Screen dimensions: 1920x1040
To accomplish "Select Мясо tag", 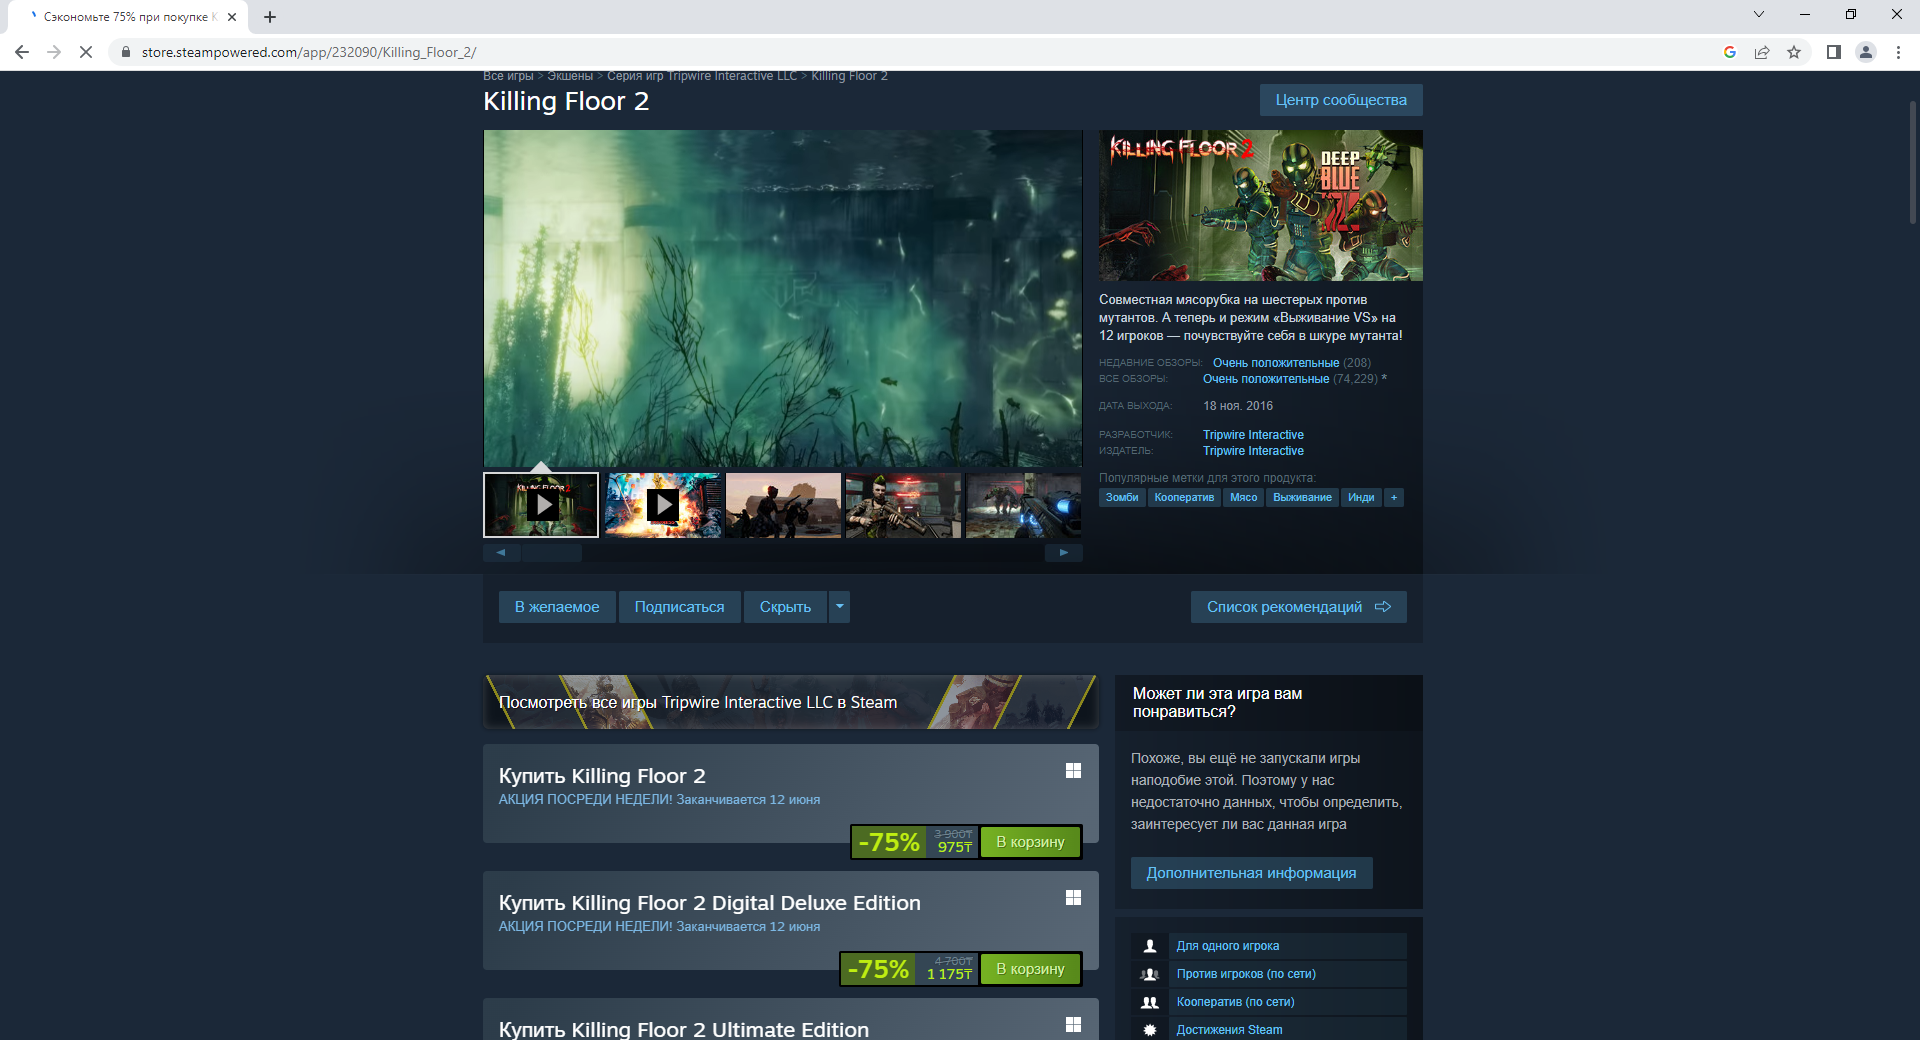I will tap(1243, 497).
